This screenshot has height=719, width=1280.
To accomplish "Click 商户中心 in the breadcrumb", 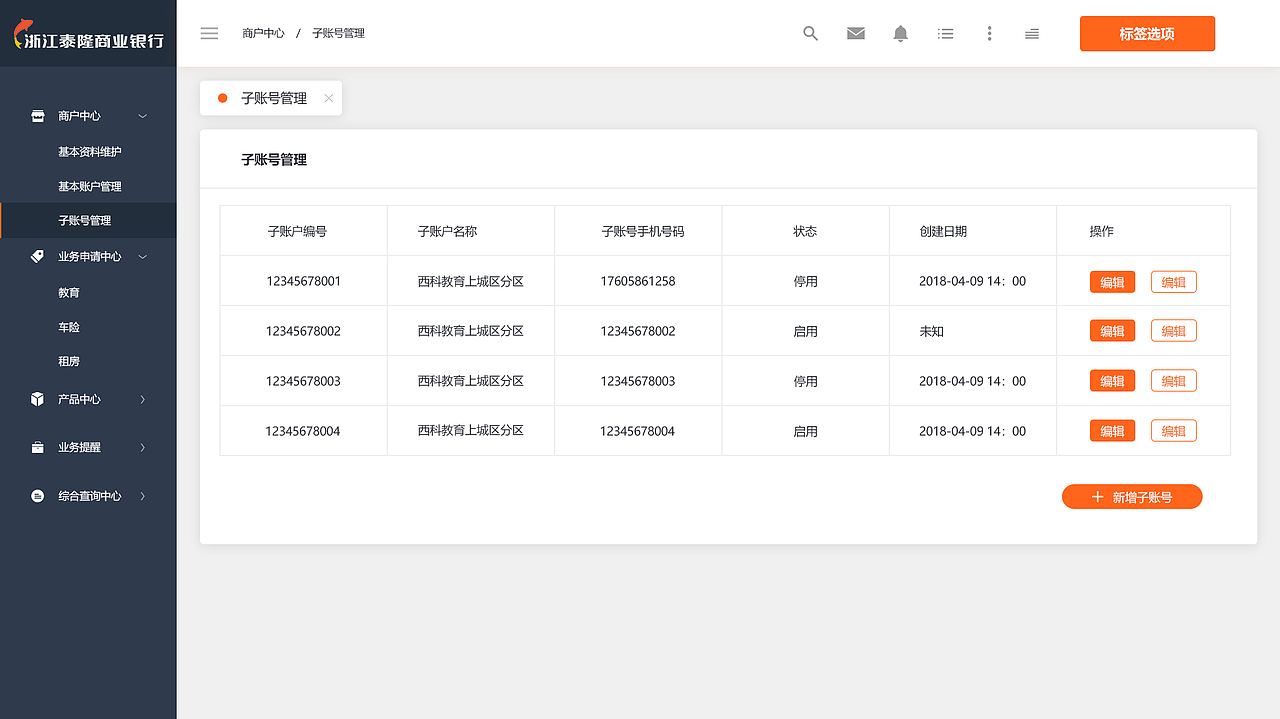I will [x=263, y=33].
